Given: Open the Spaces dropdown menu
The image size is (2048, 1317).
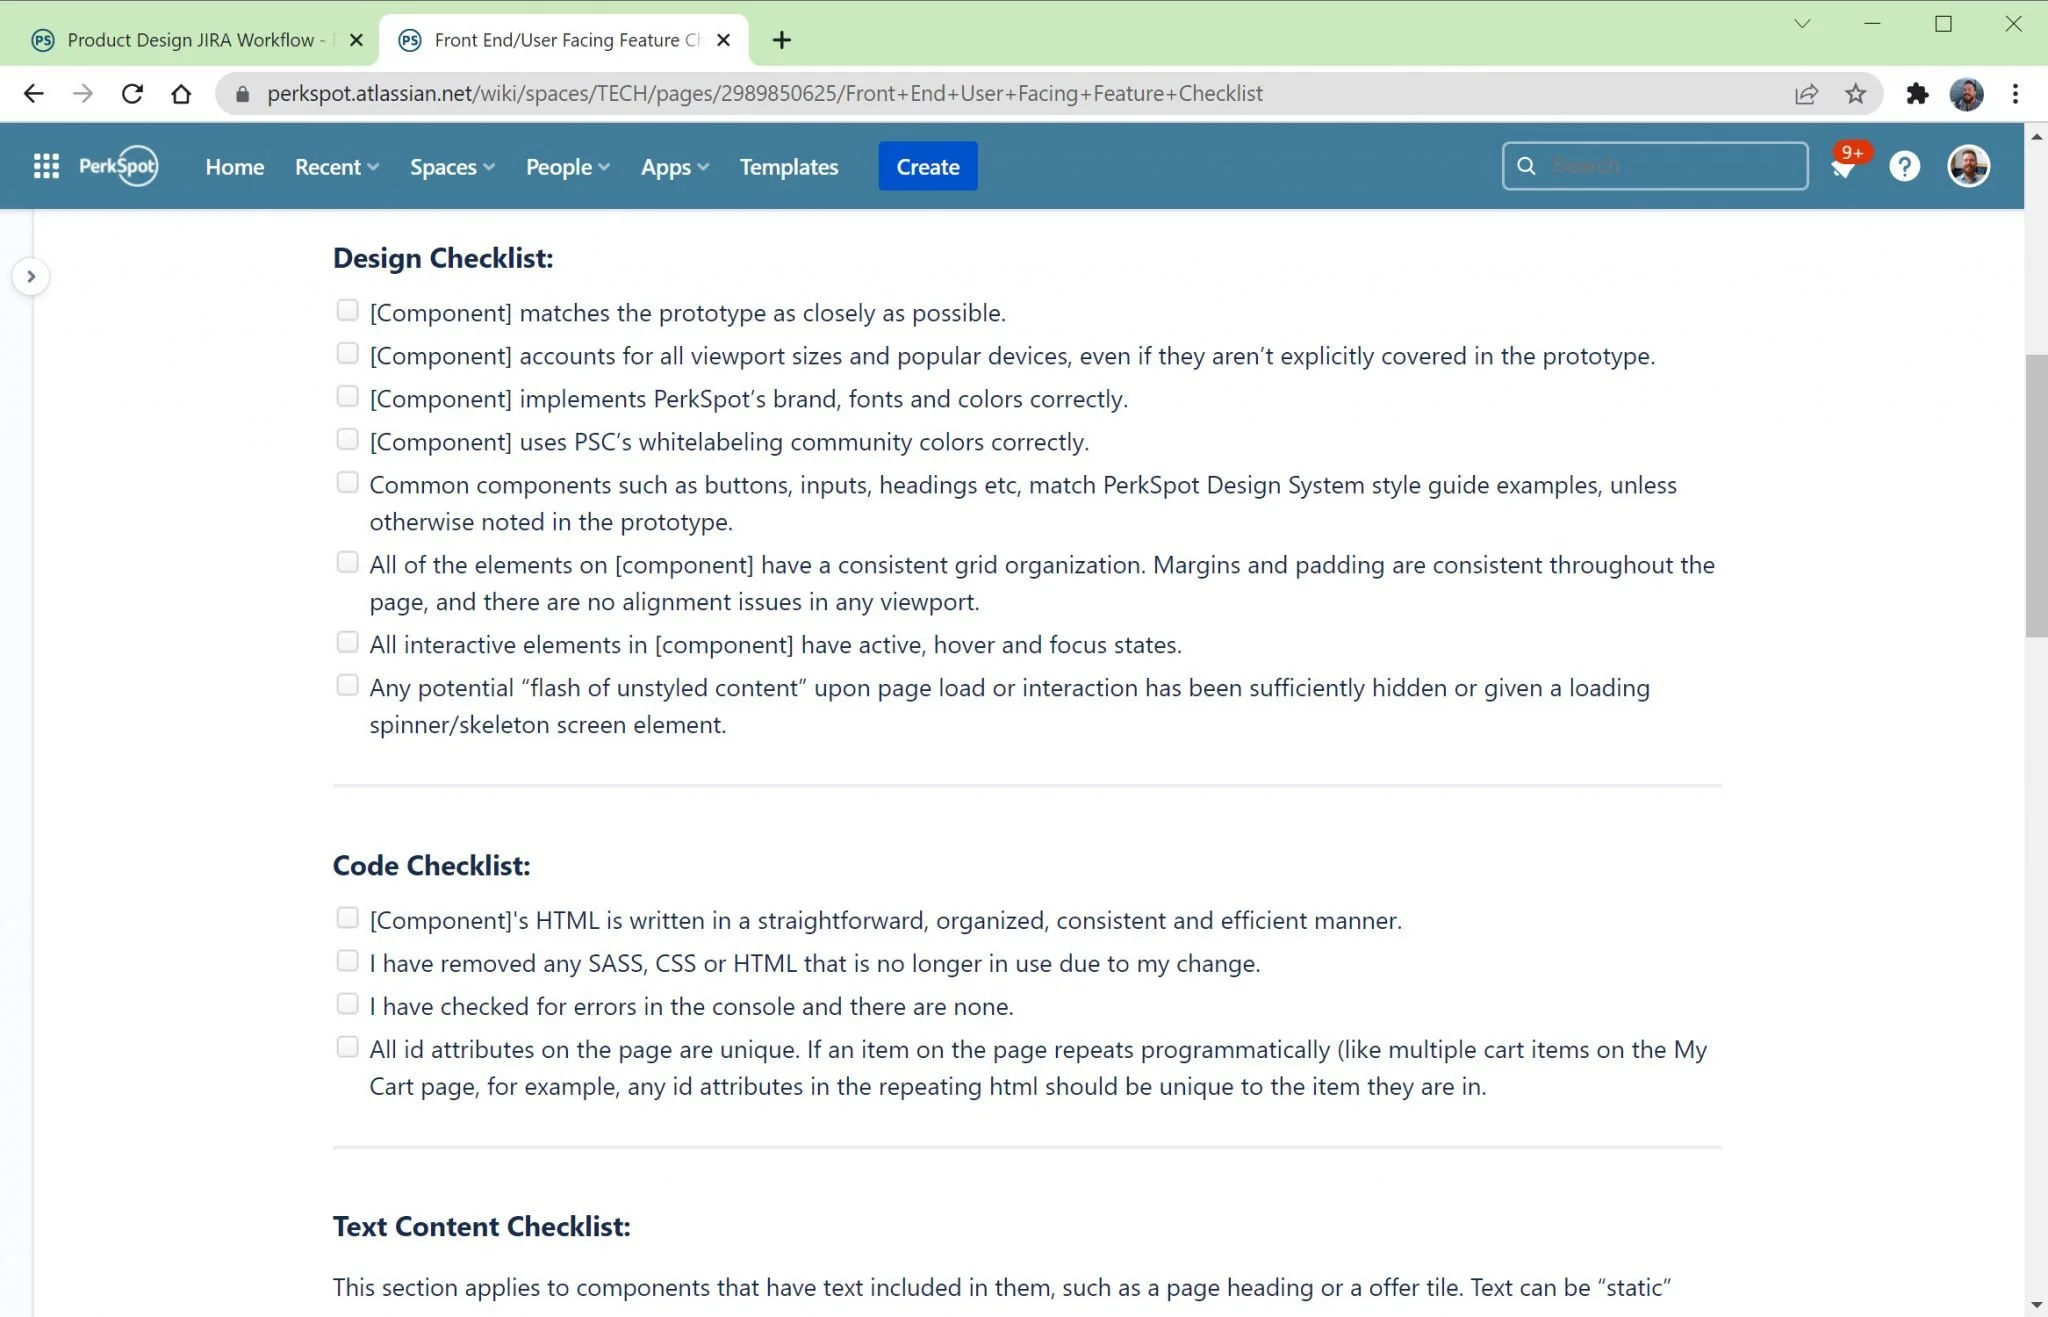Looking at the screenshot, I should pyautogui.click(x=452, y=167).
